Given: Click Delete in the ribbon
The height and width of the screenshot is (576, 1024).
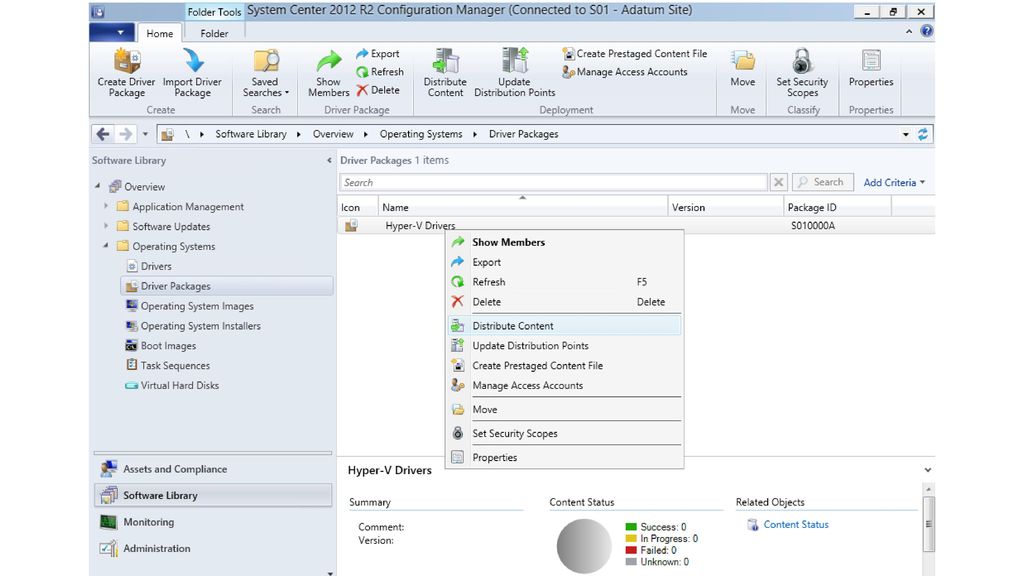Looking at the screenshot, I should point(378,90).
